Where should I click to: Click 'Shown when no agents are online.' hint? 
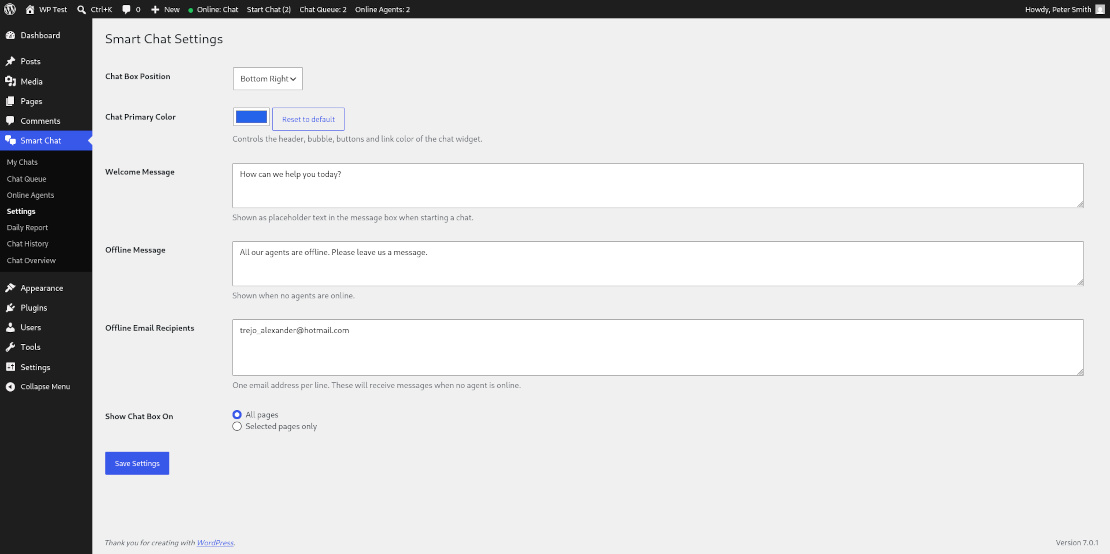(293, 296)
